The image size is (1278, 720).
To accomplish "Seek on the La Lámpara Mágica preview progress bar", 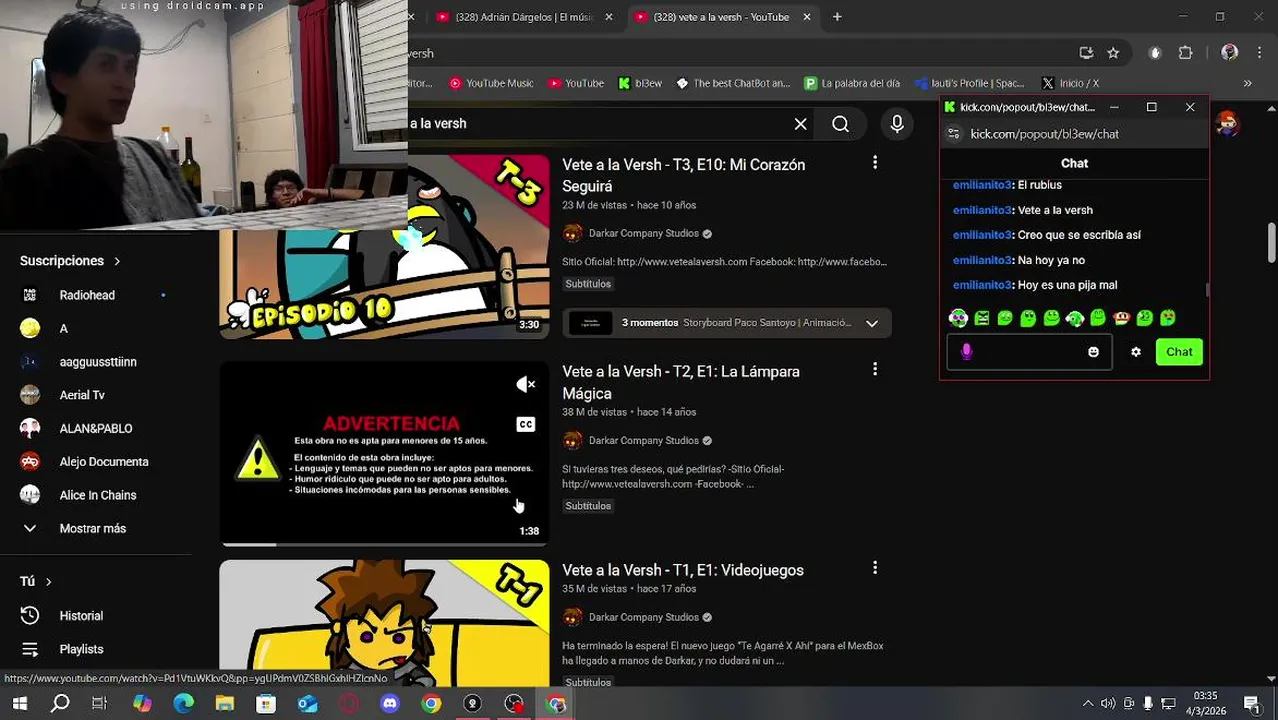I will (x=384, y=544).
